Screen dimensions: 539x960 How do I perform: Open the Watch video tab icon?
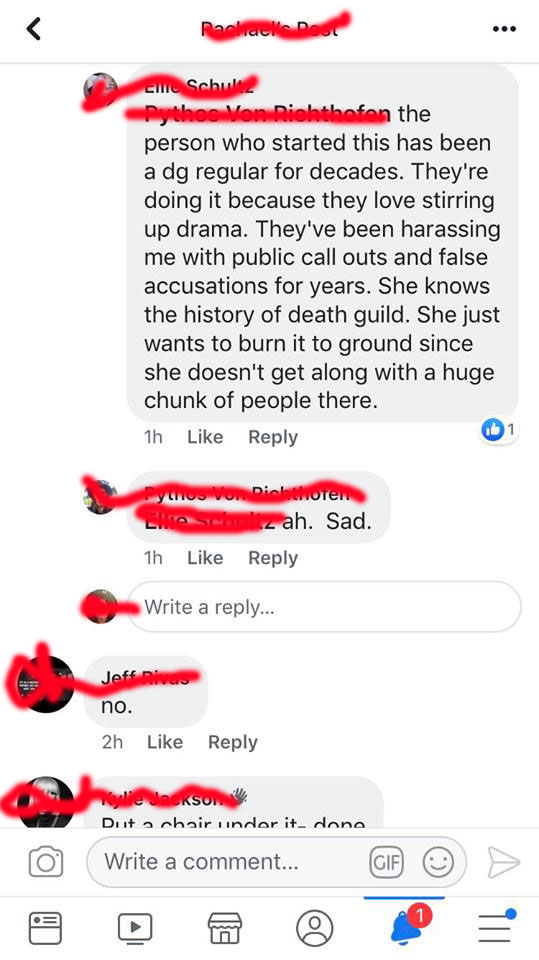pyautogui.click(x=135, y=928)
